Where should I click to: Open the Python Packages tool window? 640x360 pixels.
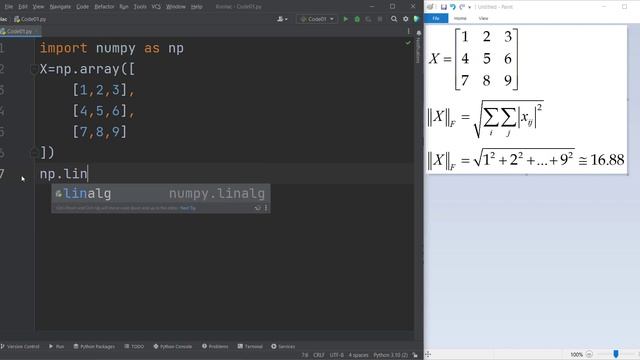coord(94,347)
